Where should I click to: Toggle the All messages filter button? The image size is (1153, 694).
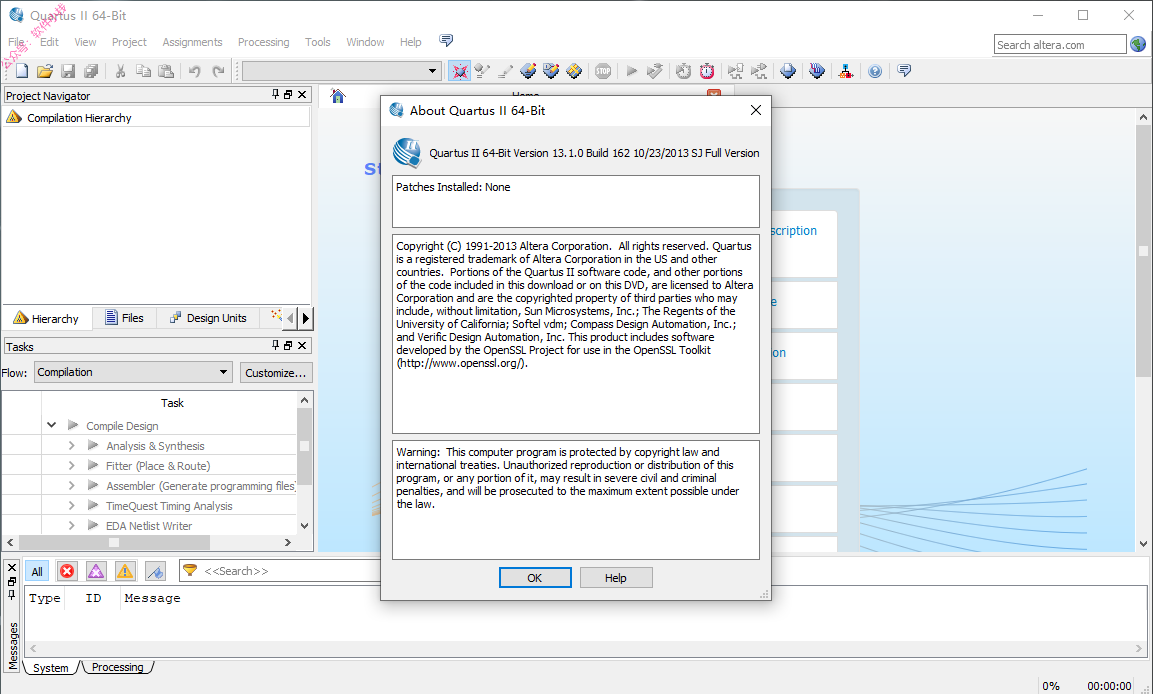pyautogui.click(x=37, y=571)
